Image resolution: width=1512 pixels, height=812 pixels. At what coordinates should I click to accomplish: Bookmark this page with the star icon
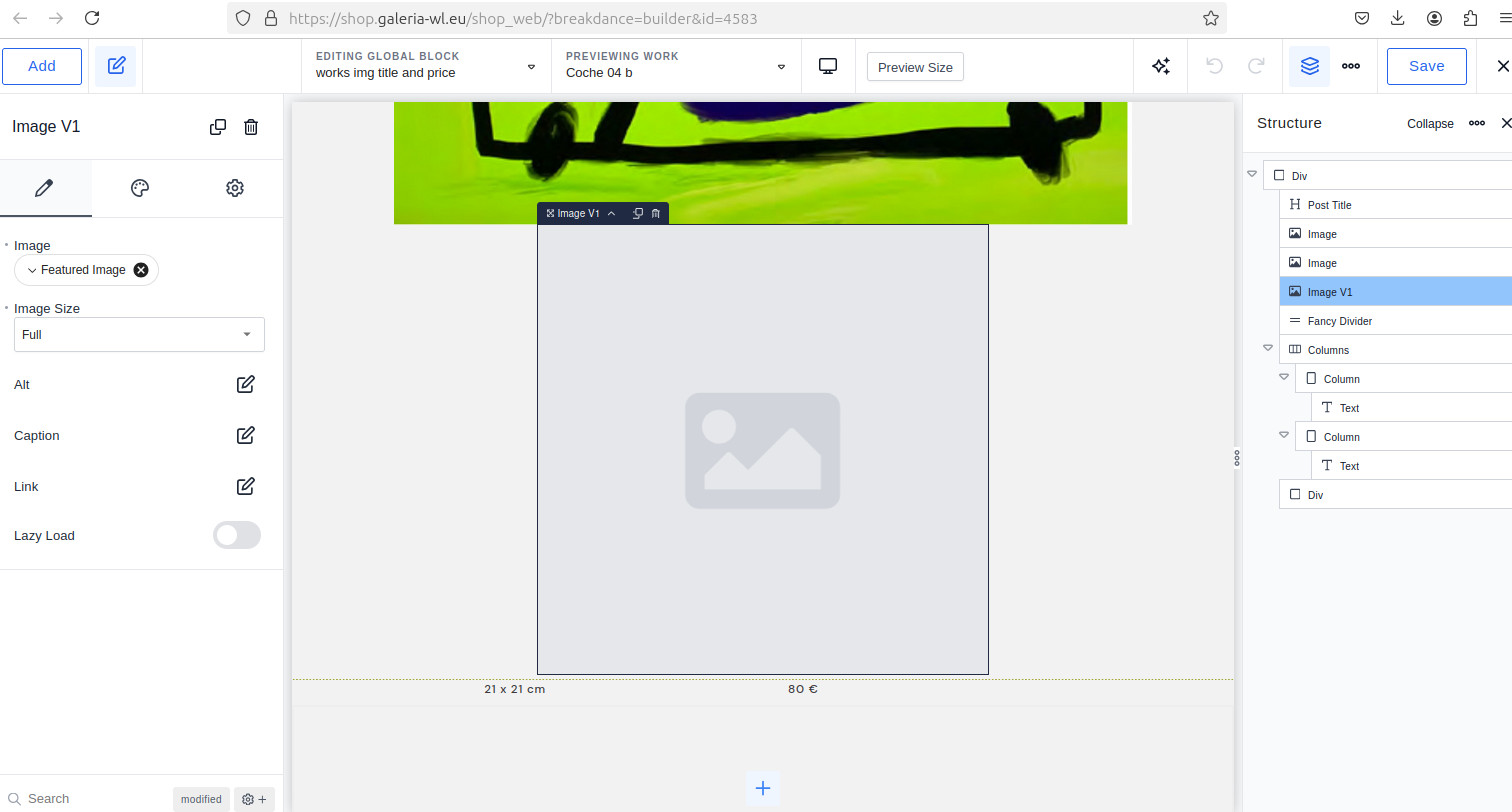(1211, 18)
